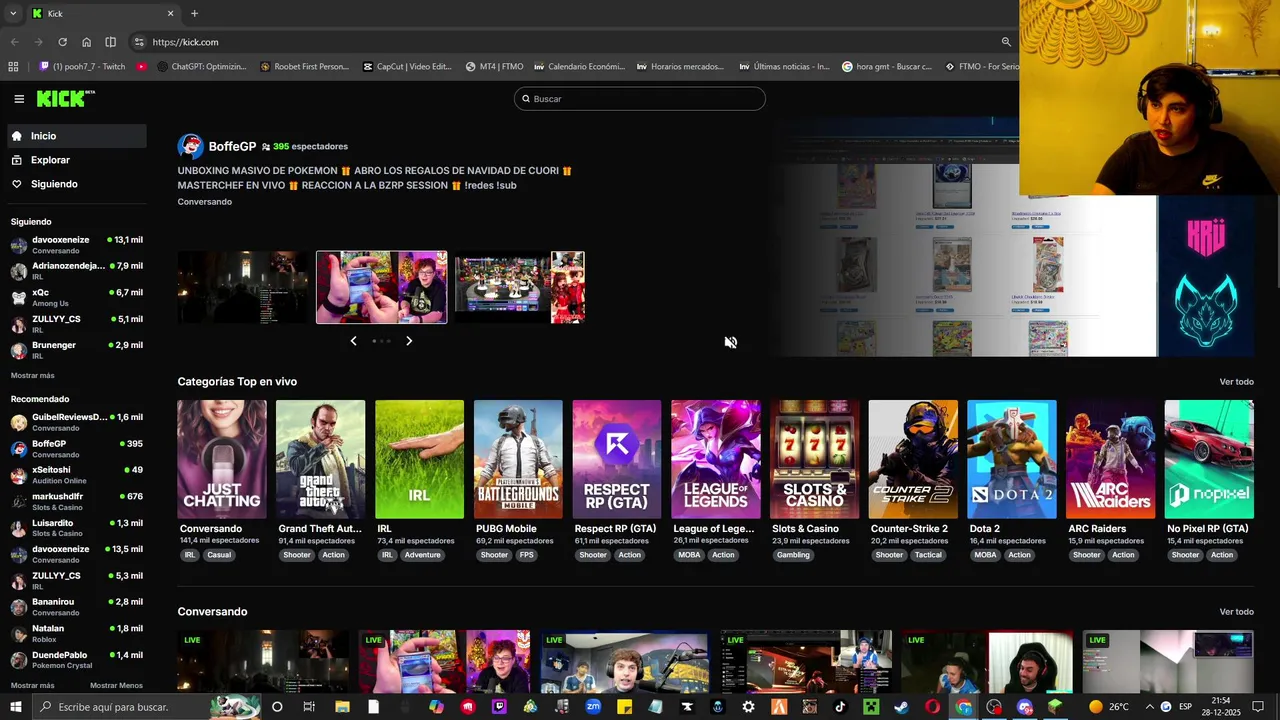Click Gambling tag under Slots & Casino

click(793, 555)
